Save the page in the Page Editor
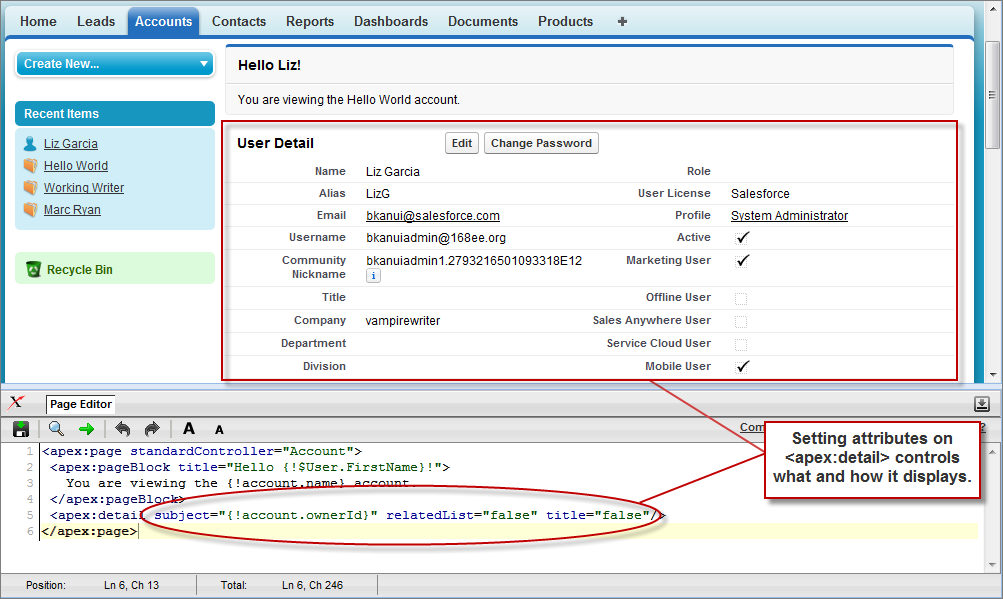Viewport: 1003px width, 599px height. point(20,428)
